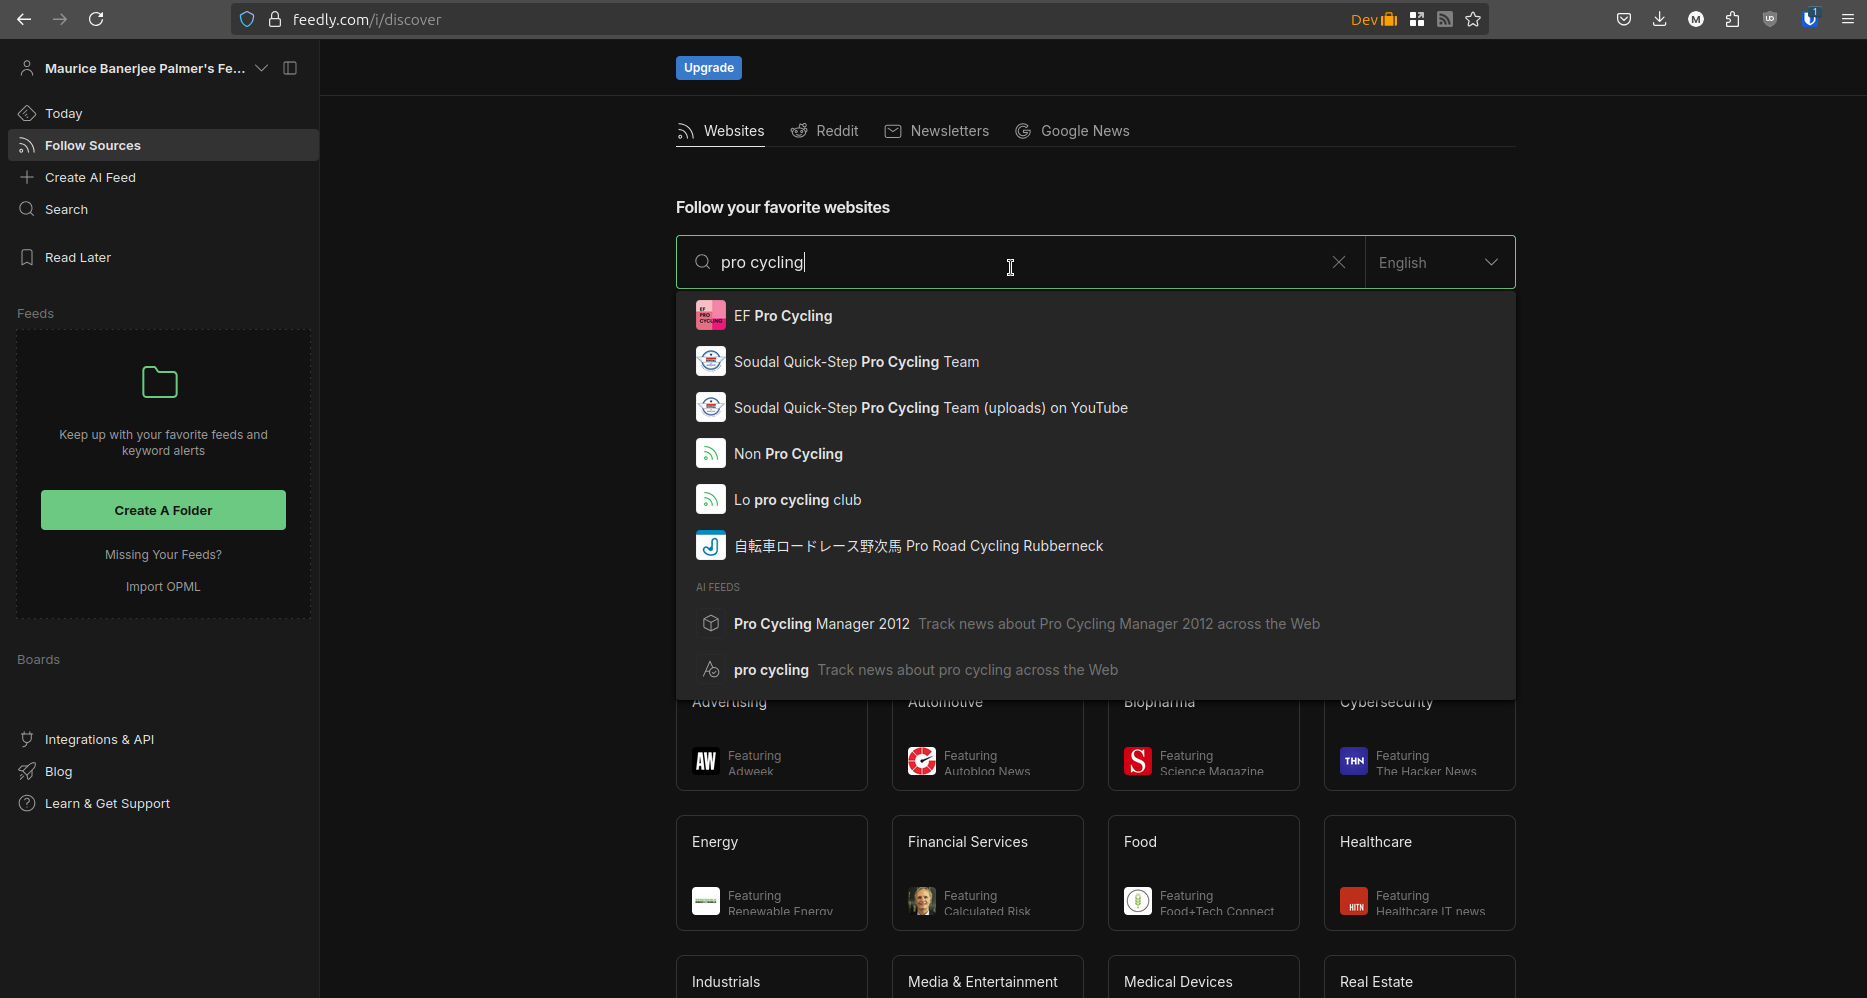Click the Today icon in sidebar
Image resolution: width=1867 pixels, height=998 pixels.
click(27, 114)
